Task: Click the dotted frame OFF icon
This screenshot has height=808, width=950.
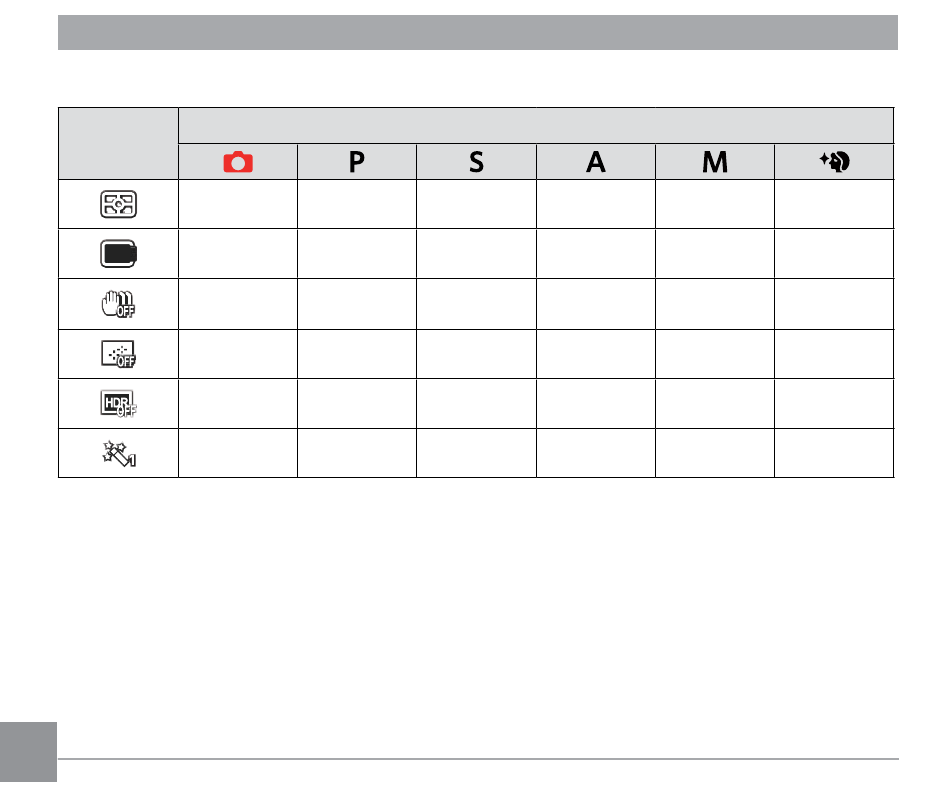Action: 118,354
